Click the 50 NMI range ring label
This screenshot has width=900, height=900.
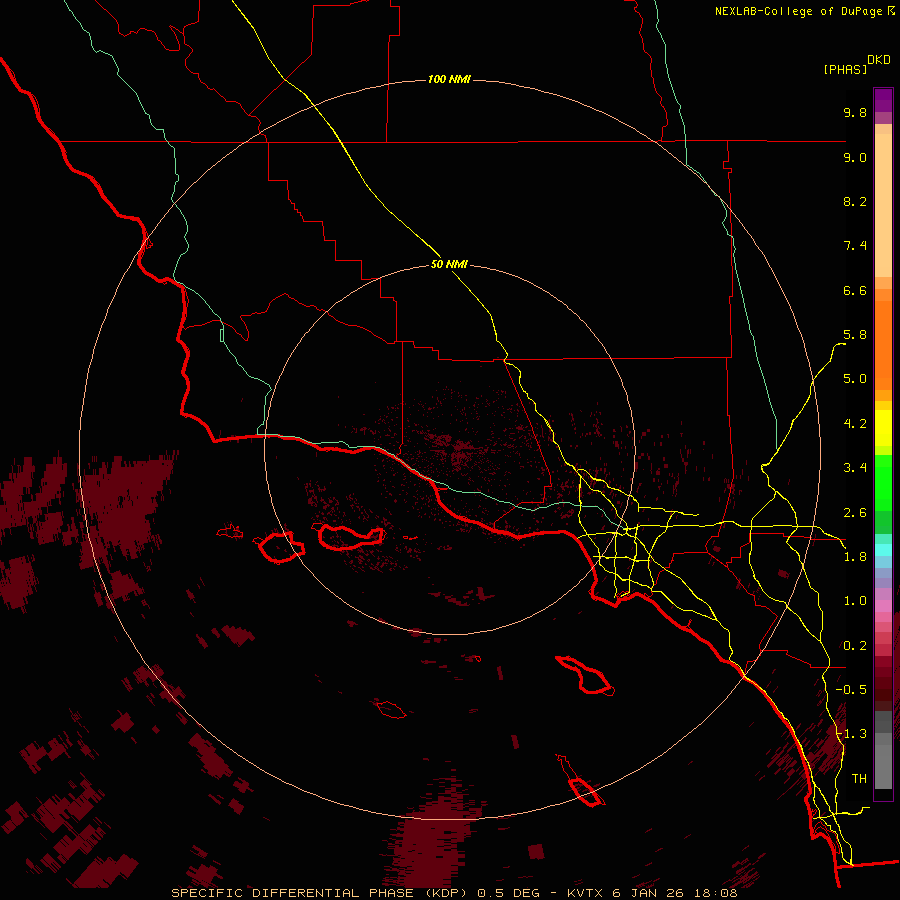[449, 264]
